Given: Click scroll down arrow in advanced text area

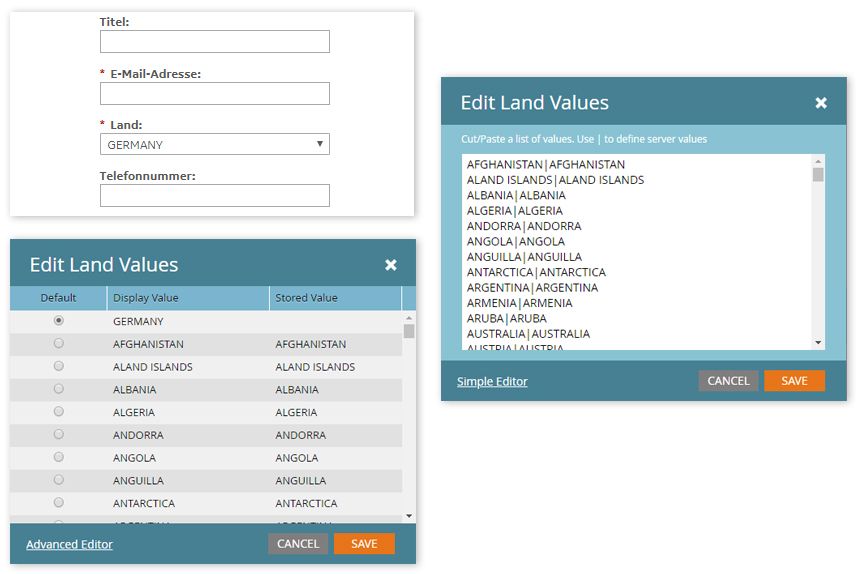Looking at the screenshot, I should coord(818,343).
